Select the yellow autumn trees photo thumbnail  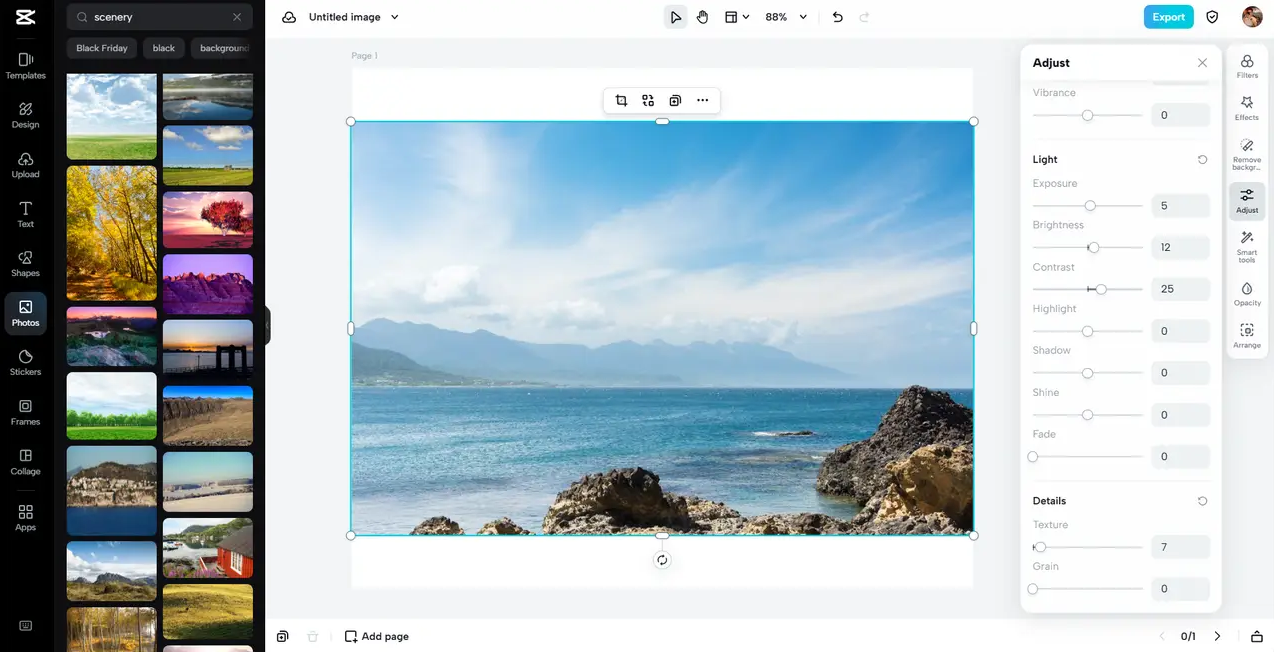[x=112, y=233]
